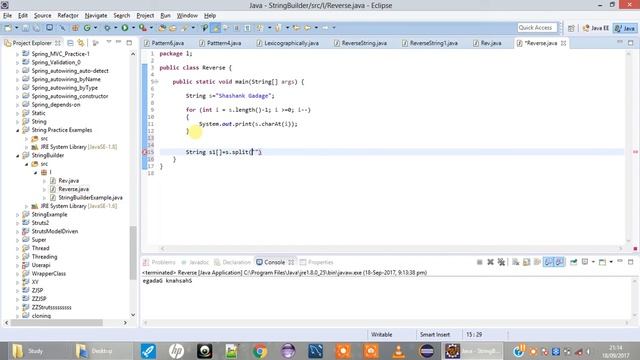Switch to the ReverseString.java editor tab
The width and height of the screenshot is (640, 360).
tap(360, 43)
